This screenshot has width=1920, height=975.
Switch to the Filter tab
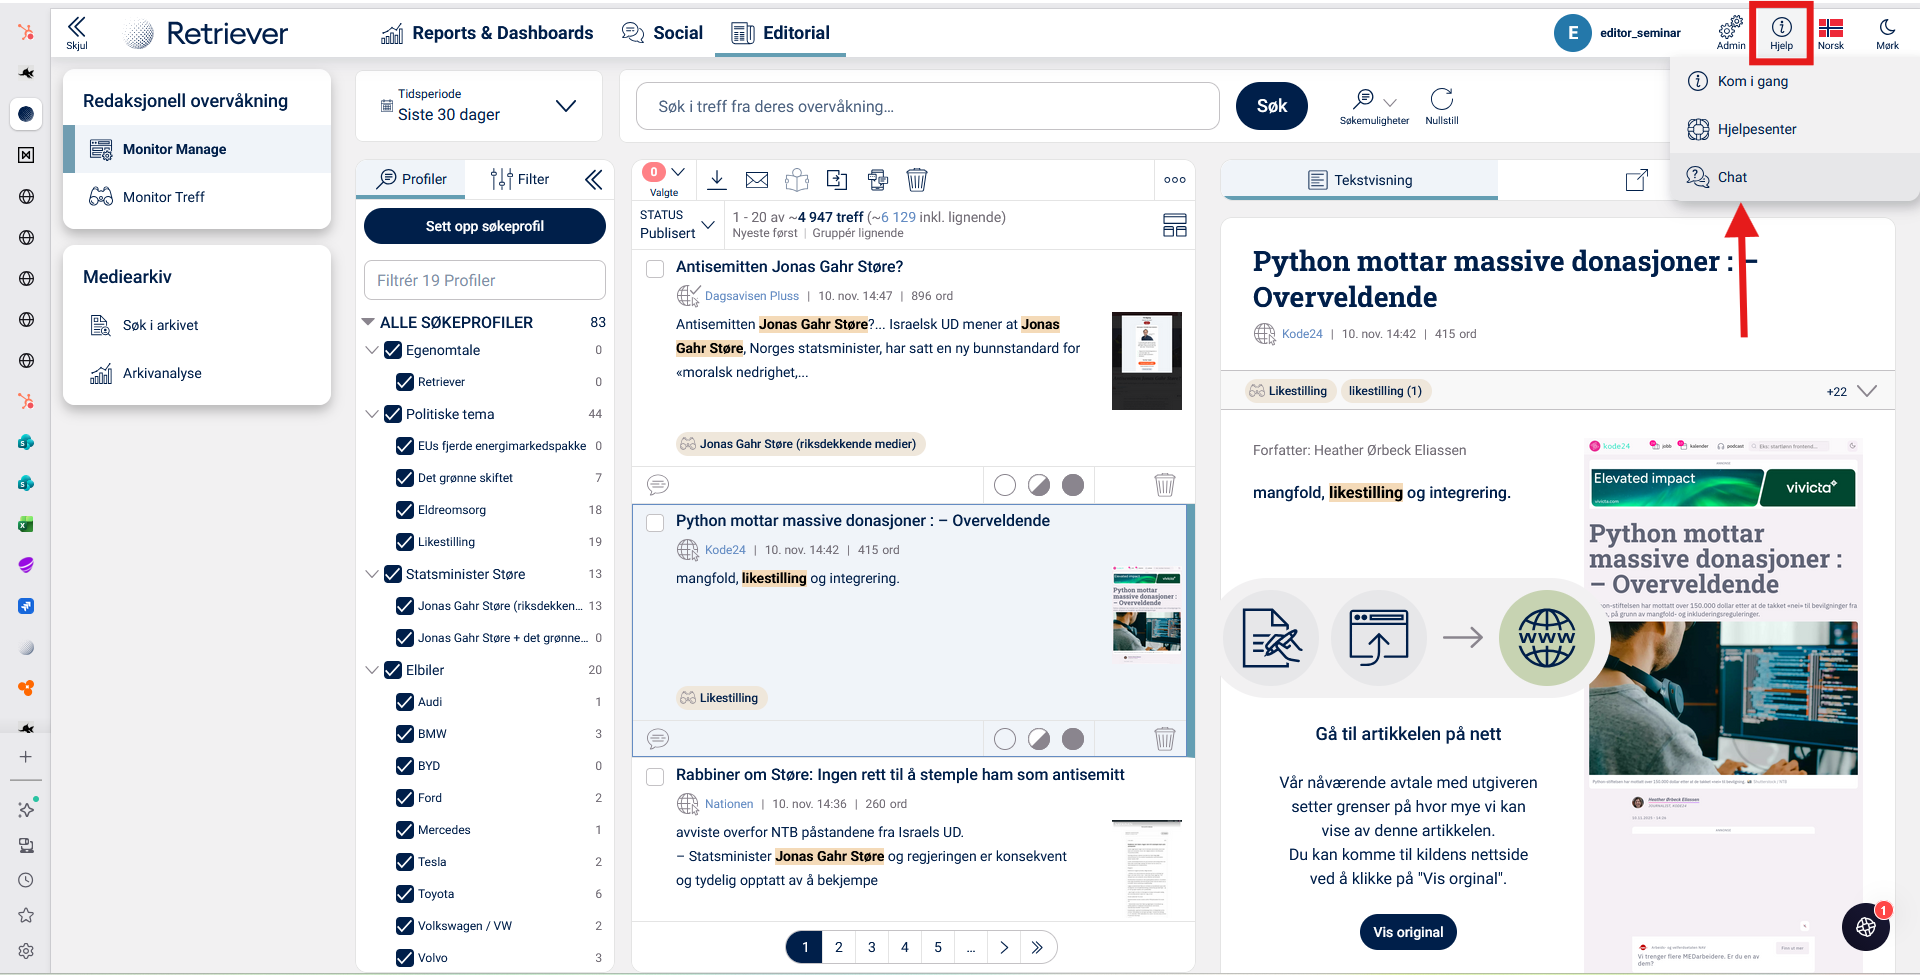point(520,179)
